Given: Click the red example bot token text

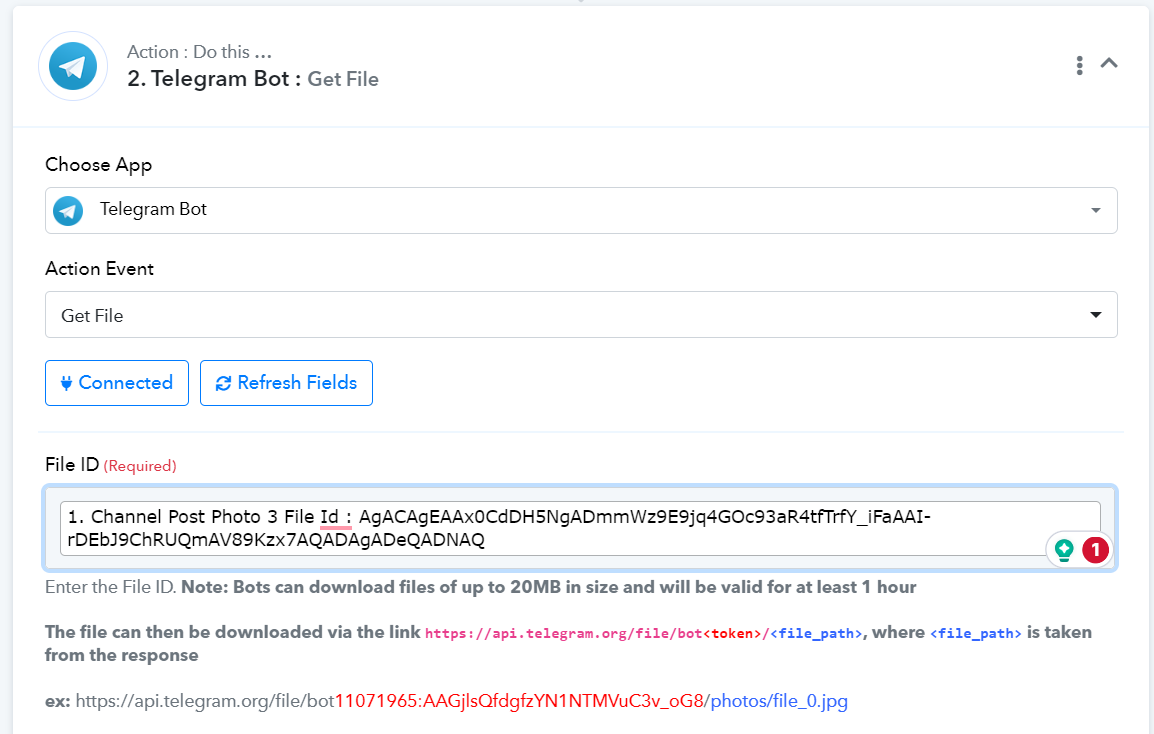Looking at the screenshot, I should click(520, 701).
